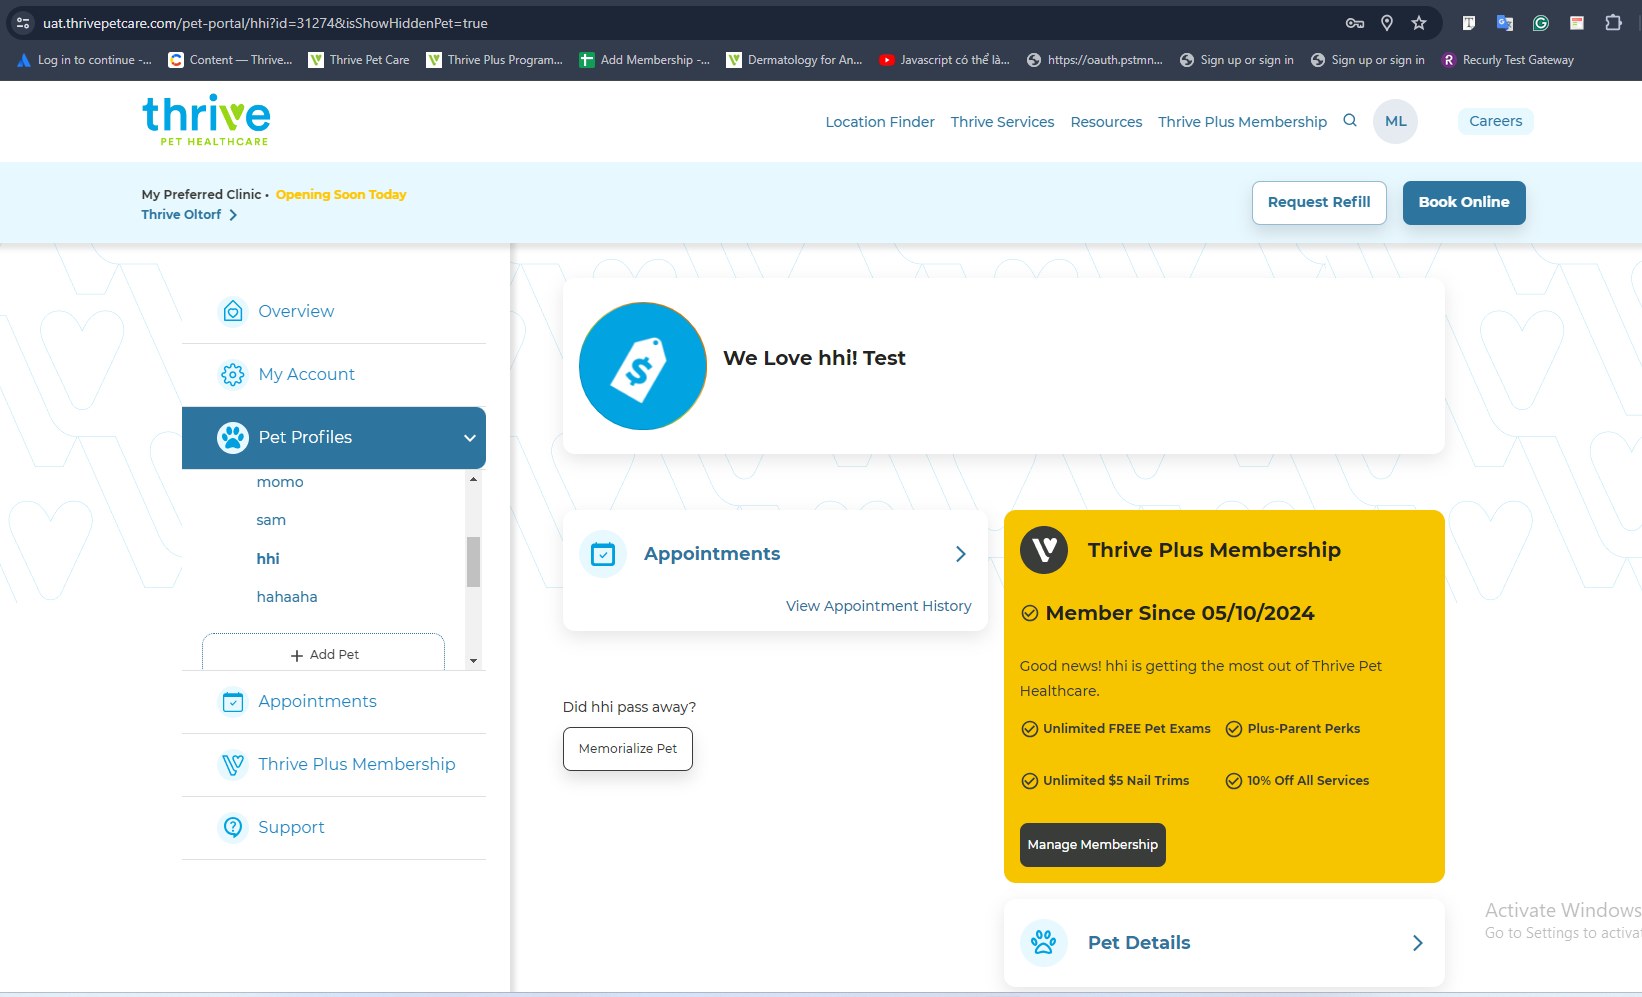Click the Support question mark icon
1642x997 pixels.
click(233, 827)
